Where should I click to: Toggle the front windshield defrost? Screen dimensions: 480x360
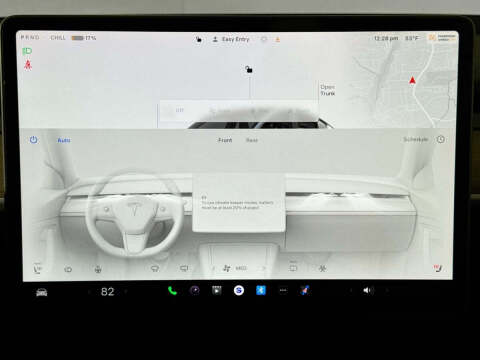[155, 268]
